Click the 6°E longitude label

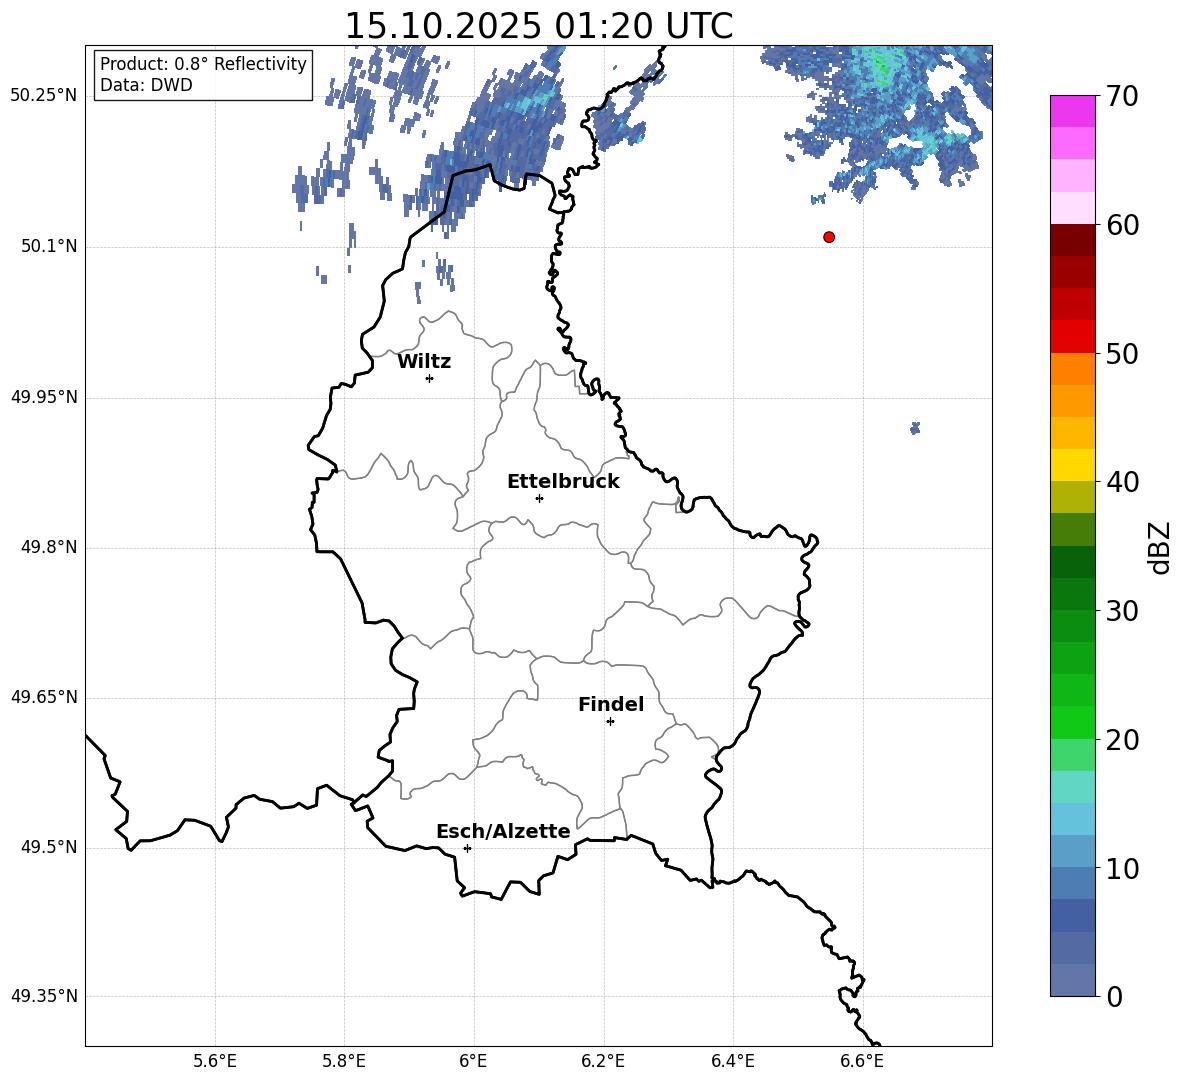click(x=473, y=1061)
